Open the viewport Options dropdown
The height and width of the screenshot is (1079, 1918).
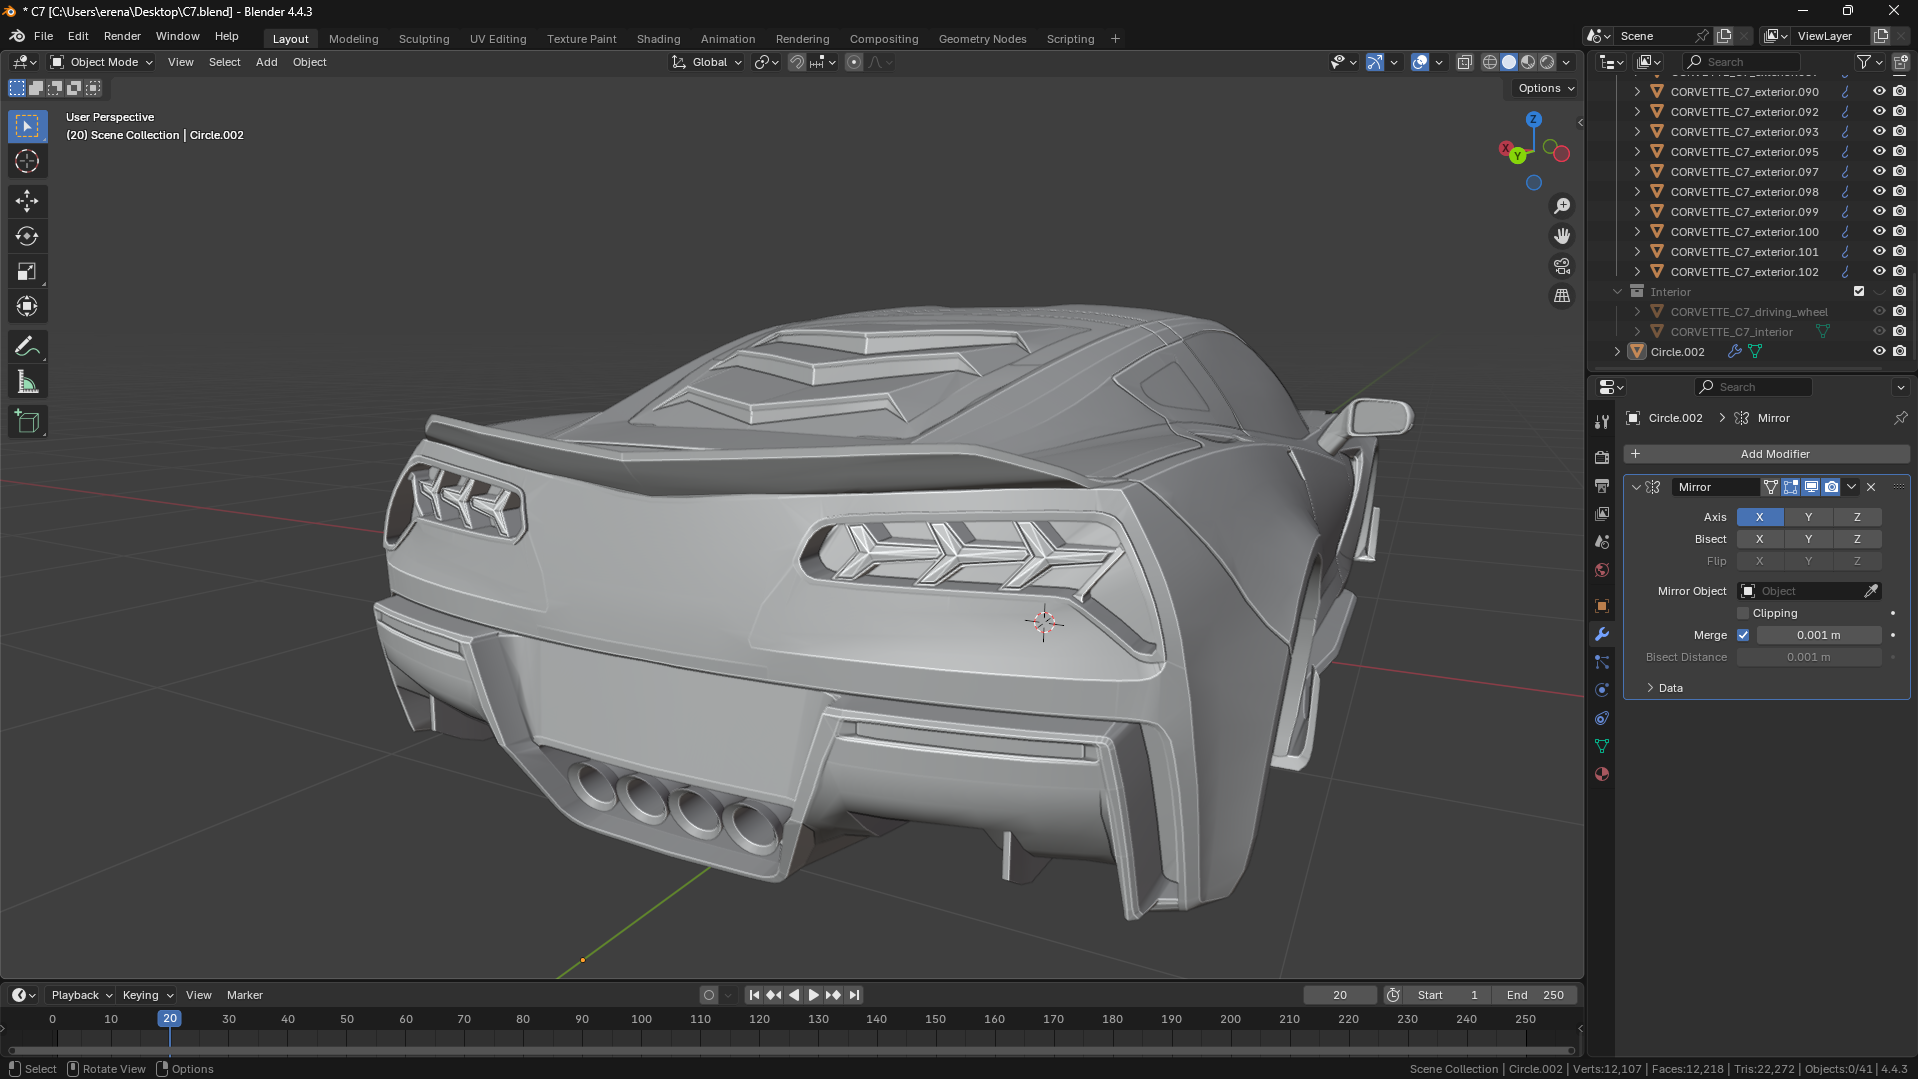[1545, 88]
